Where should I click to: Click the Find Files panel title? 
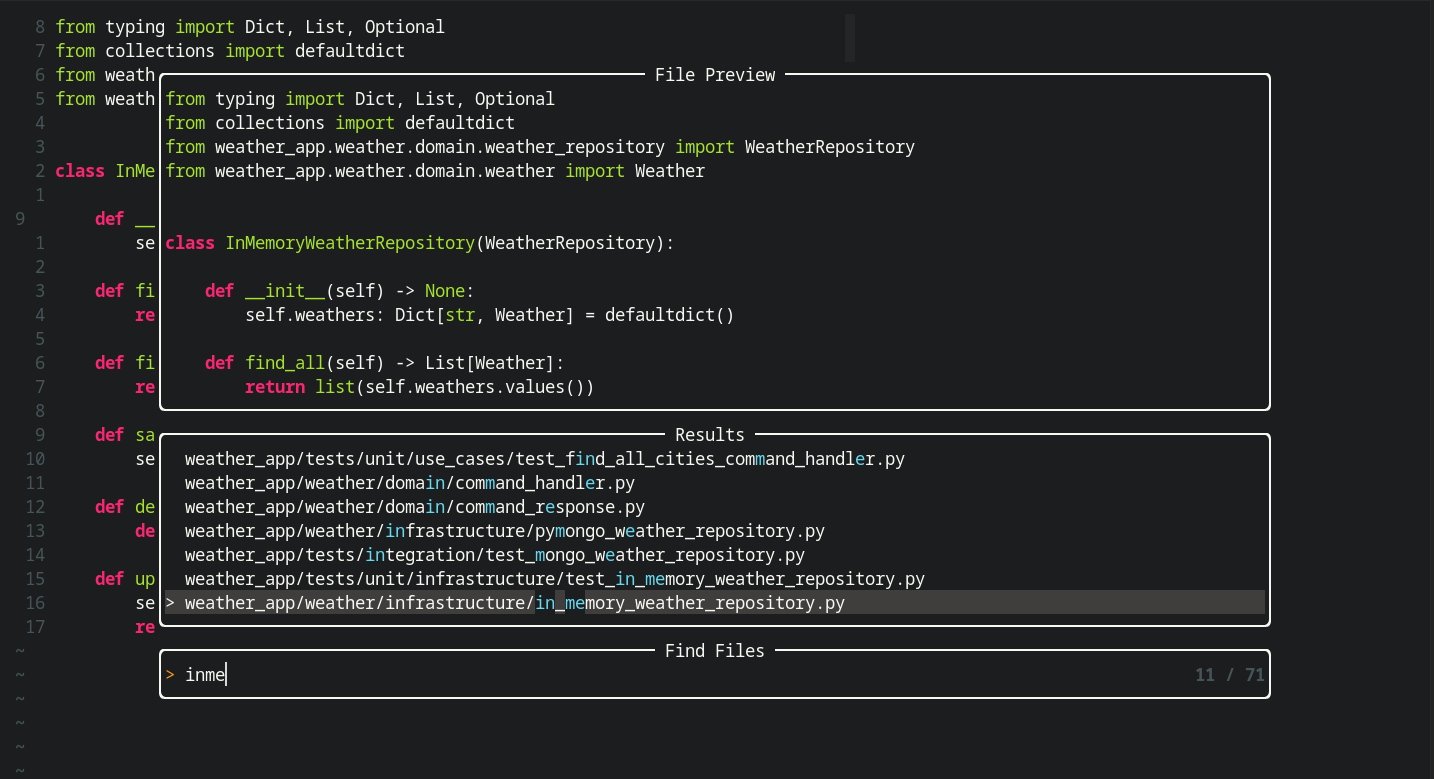[714, 651]
